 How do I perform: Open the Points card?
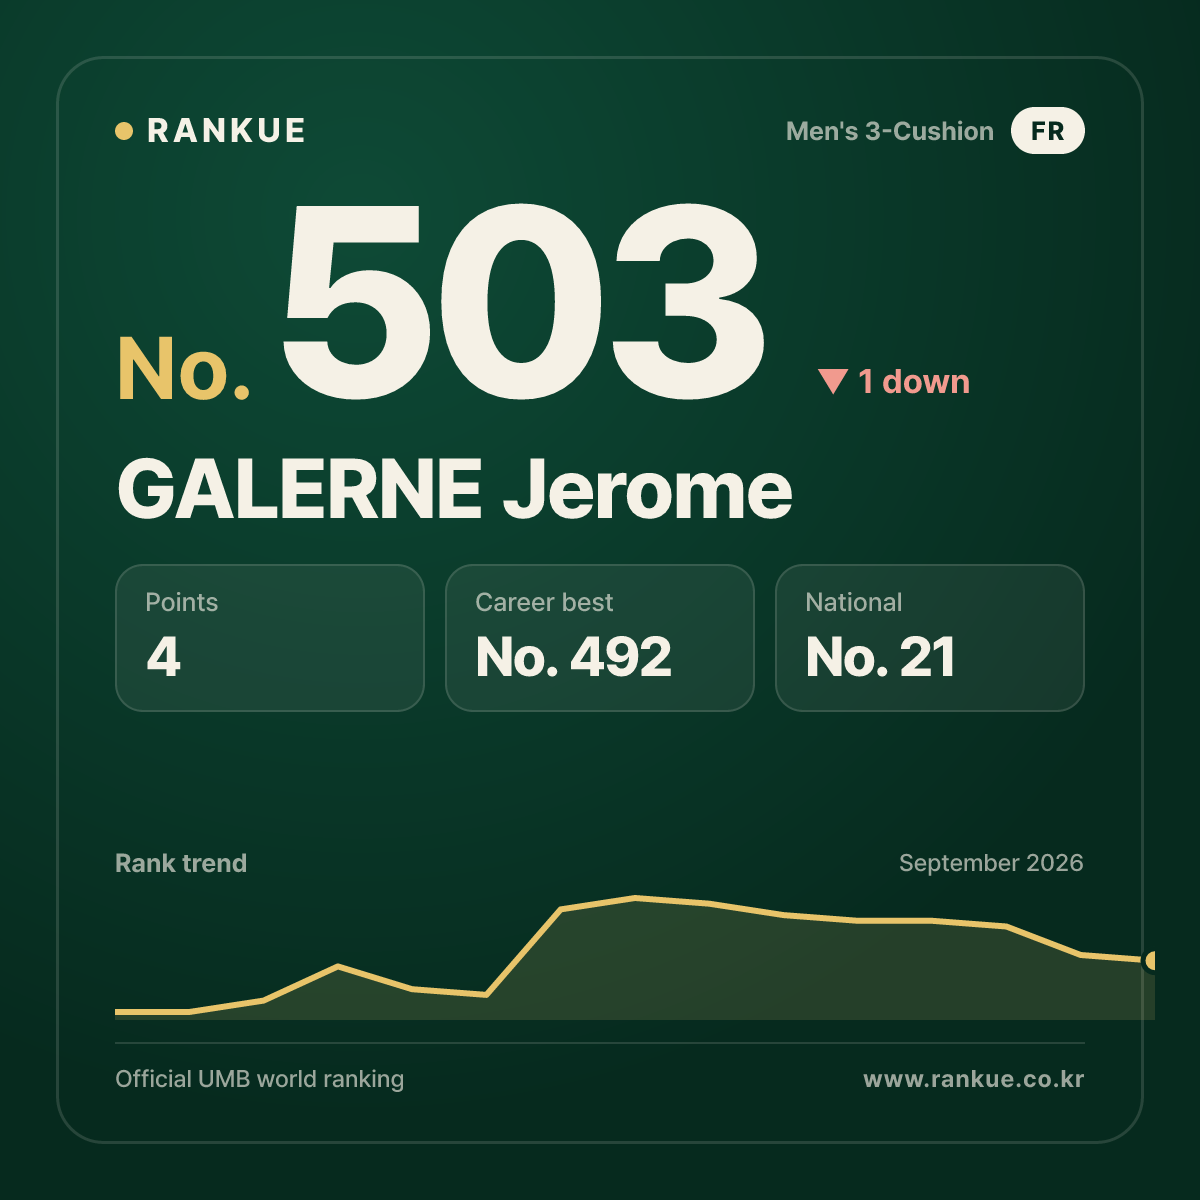270,638
